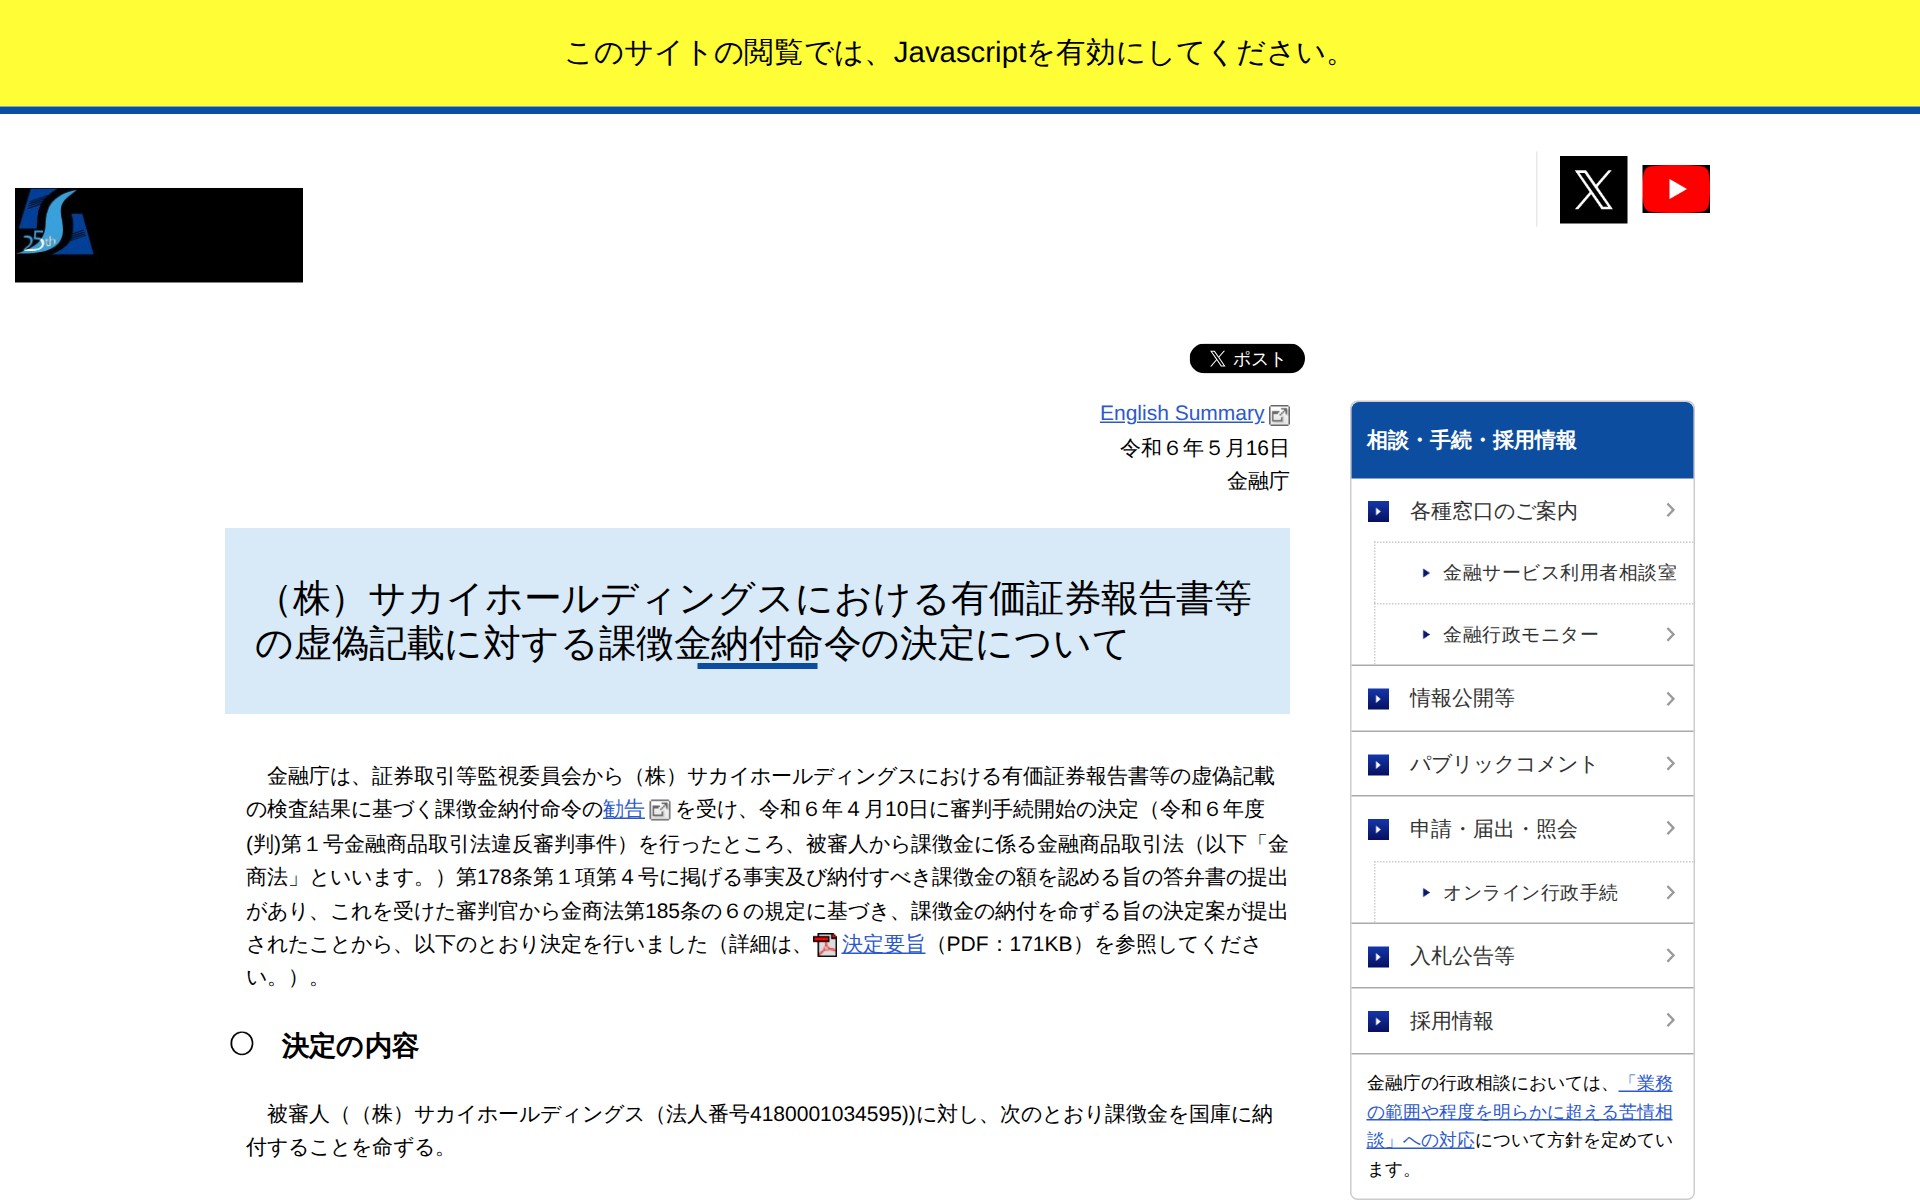The image size is (1920, 1200).
Task: Open 業務の範囲や程度を明らかに超える苦情相談 link
Action: pyautogui.click(x=1518, y=1112)
